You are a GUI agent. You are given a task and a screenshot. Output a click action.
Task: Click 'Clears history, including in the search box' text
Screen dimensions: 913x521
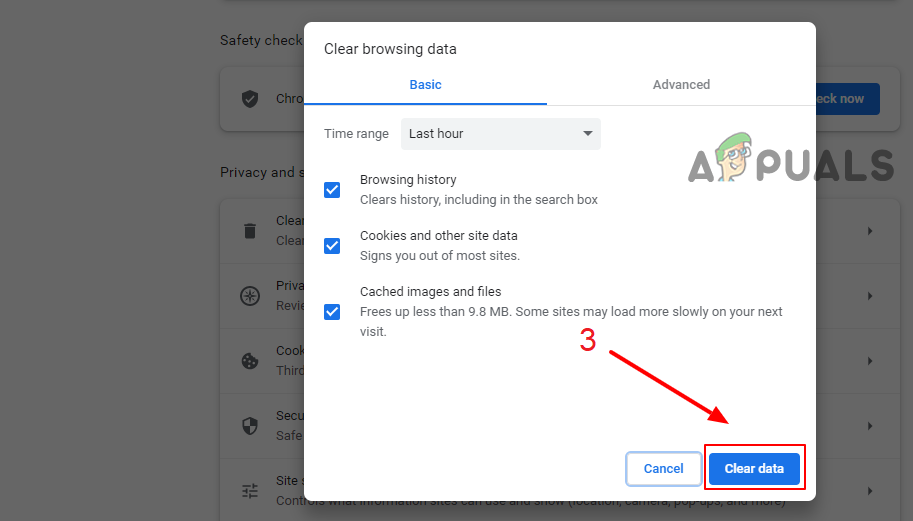coord(479,200)
